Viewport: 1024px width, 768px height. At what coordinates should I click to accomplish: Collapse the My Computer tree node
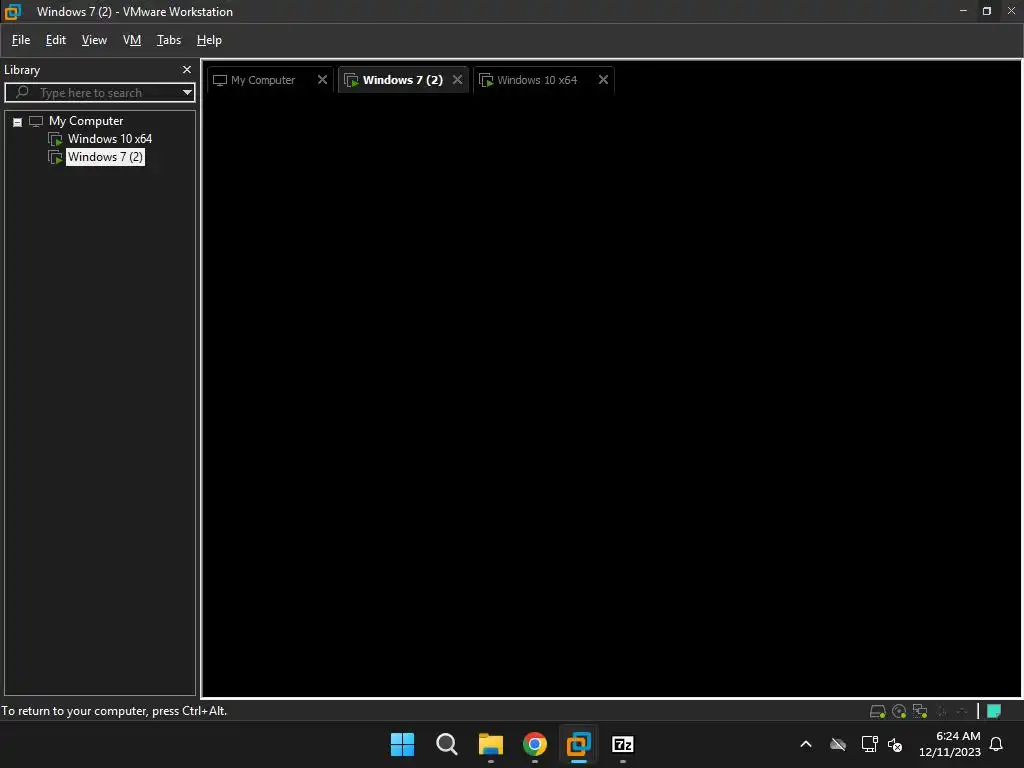pyautogui.click(x=18, y=122)
